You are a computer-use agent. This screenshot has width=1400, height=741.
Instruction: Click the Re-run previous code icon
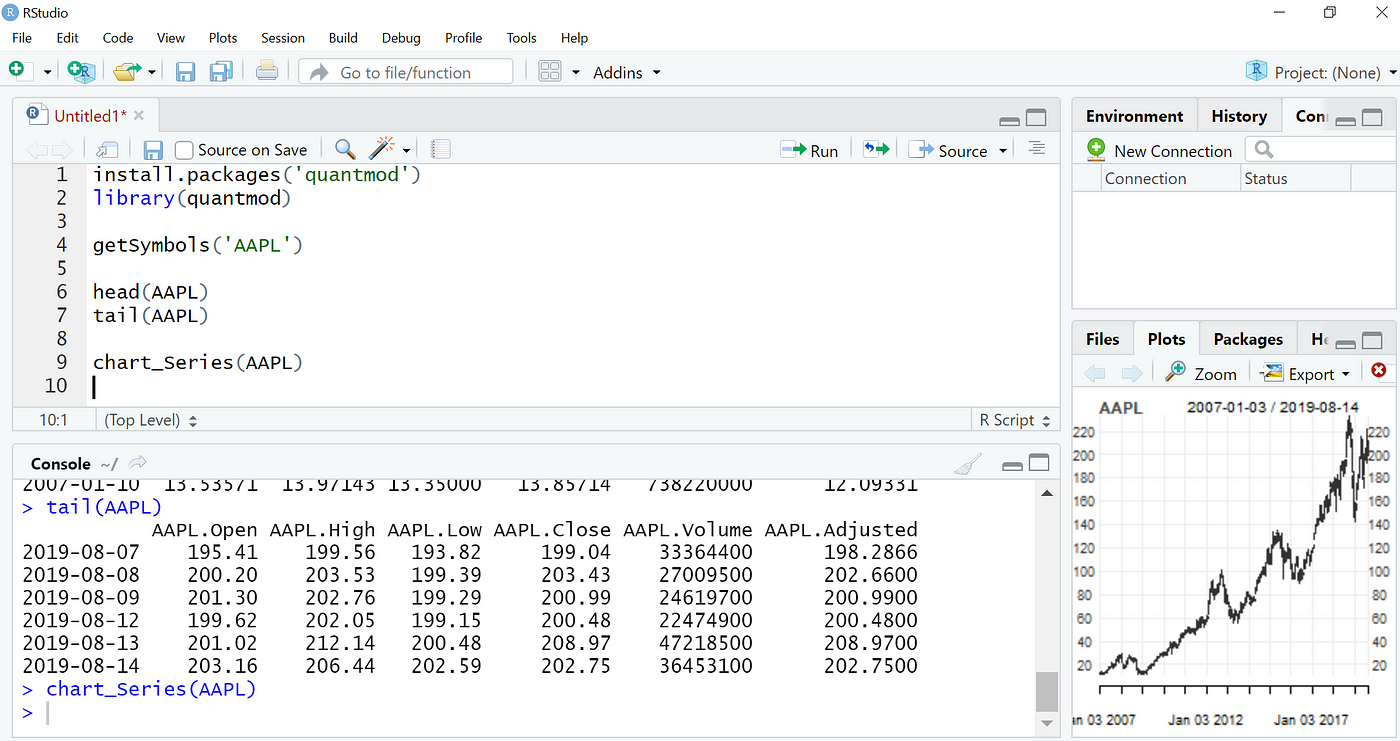(x=876, y=149)
